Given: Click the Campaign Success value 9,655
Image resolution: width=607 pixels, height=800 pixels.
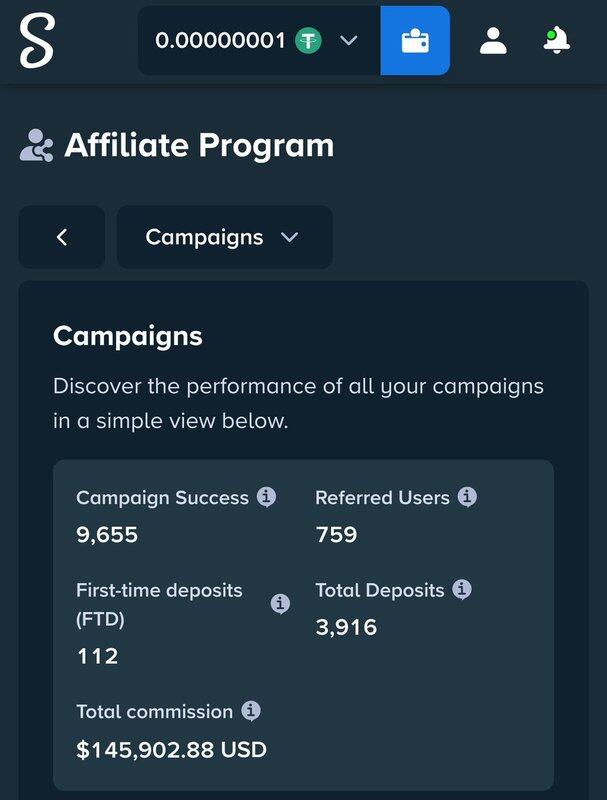Looking at the screenshot, I should [x=107, y=534].
